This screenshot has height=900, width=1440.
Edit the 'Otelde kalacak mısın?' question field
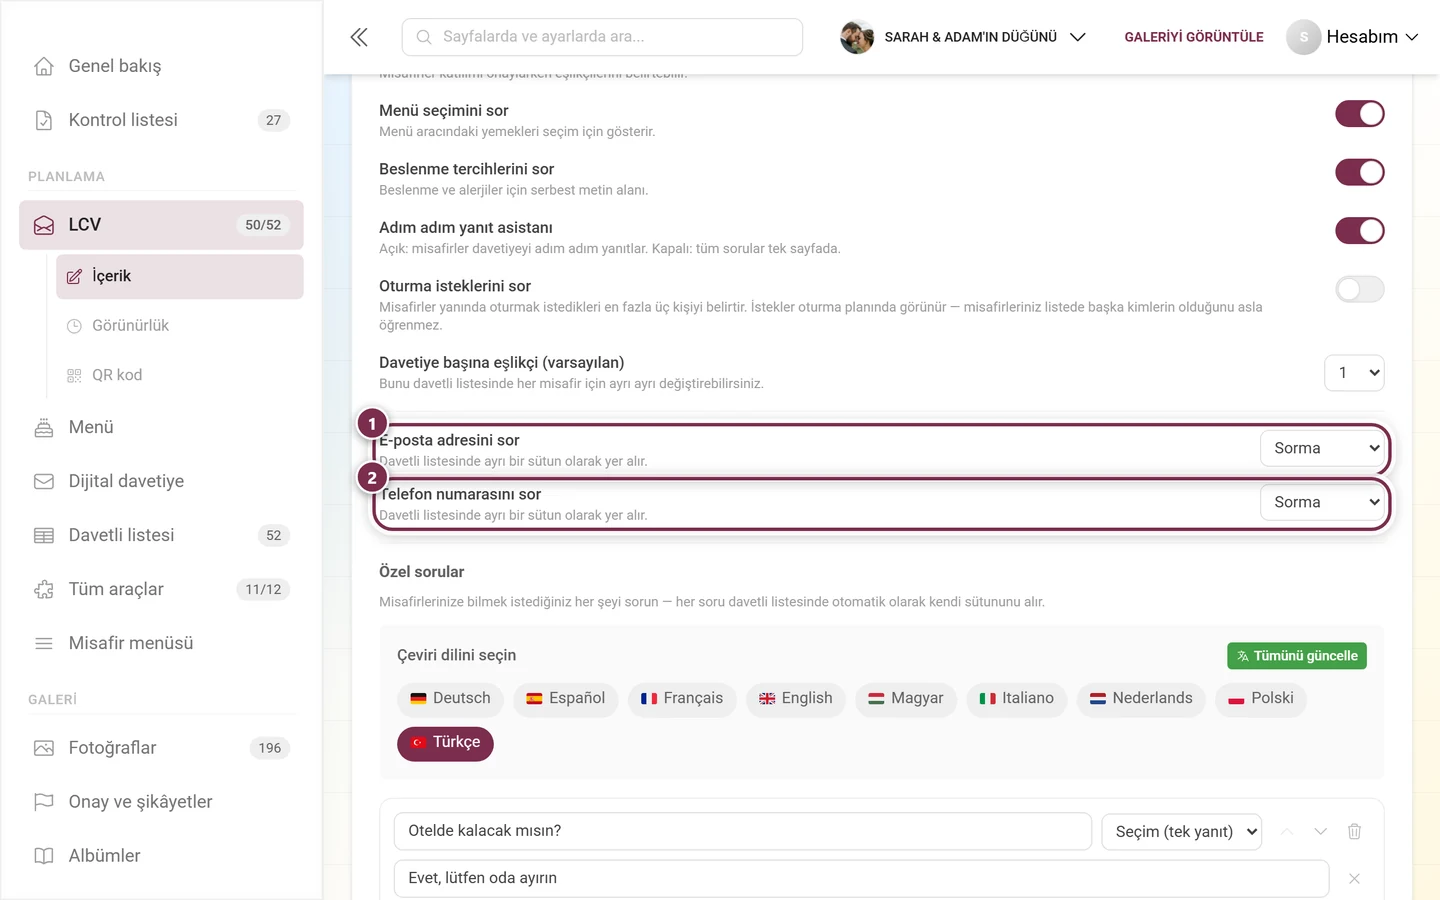[x=743, y=831]
